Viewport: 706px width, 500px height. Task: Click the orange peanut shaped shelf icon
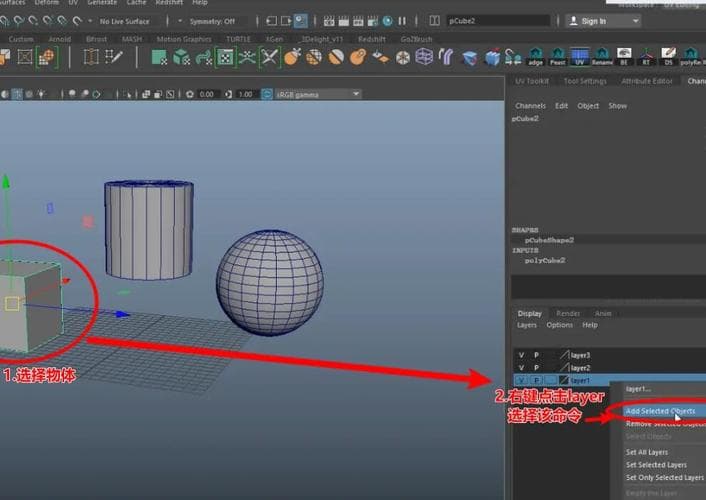point(358,57)
